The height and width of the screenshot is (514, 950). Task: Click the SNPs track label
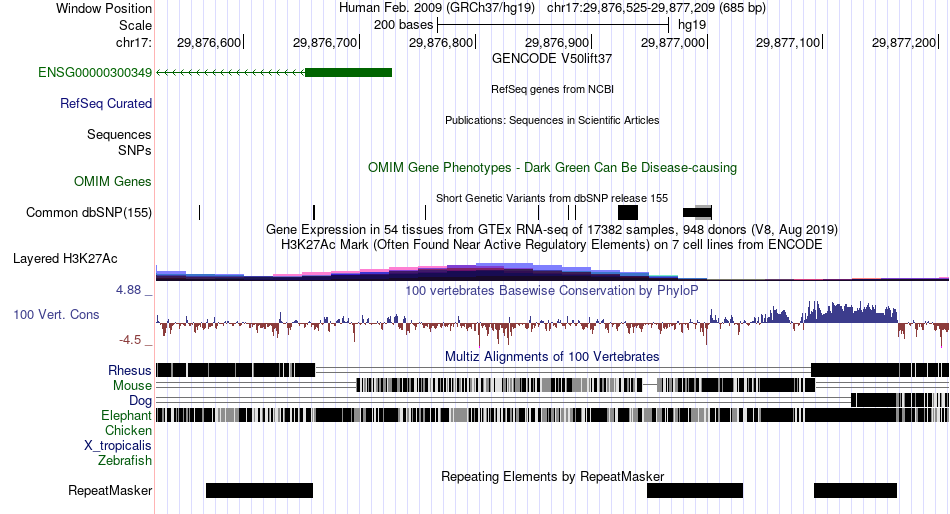click(135, 150)
